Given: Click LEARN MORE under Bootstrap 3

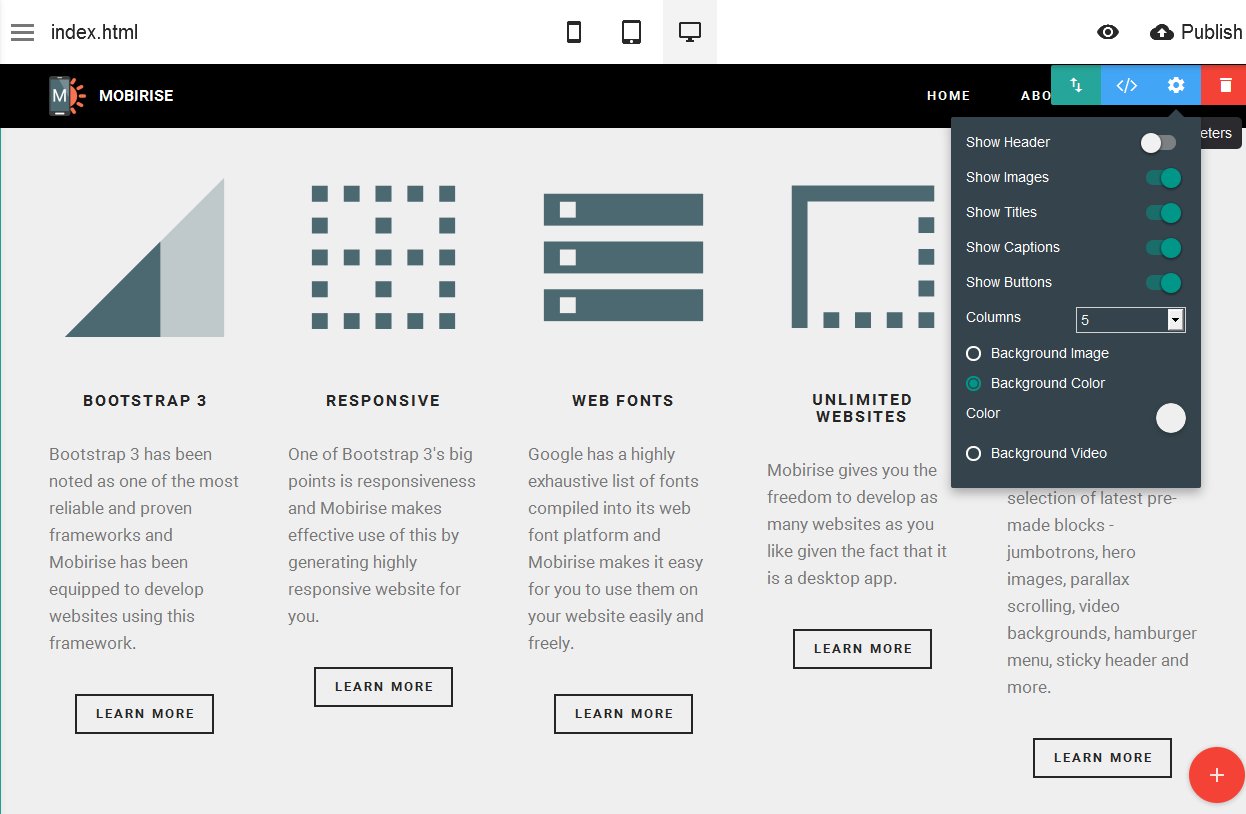Looking at the screenshot, I should point(145,714).
